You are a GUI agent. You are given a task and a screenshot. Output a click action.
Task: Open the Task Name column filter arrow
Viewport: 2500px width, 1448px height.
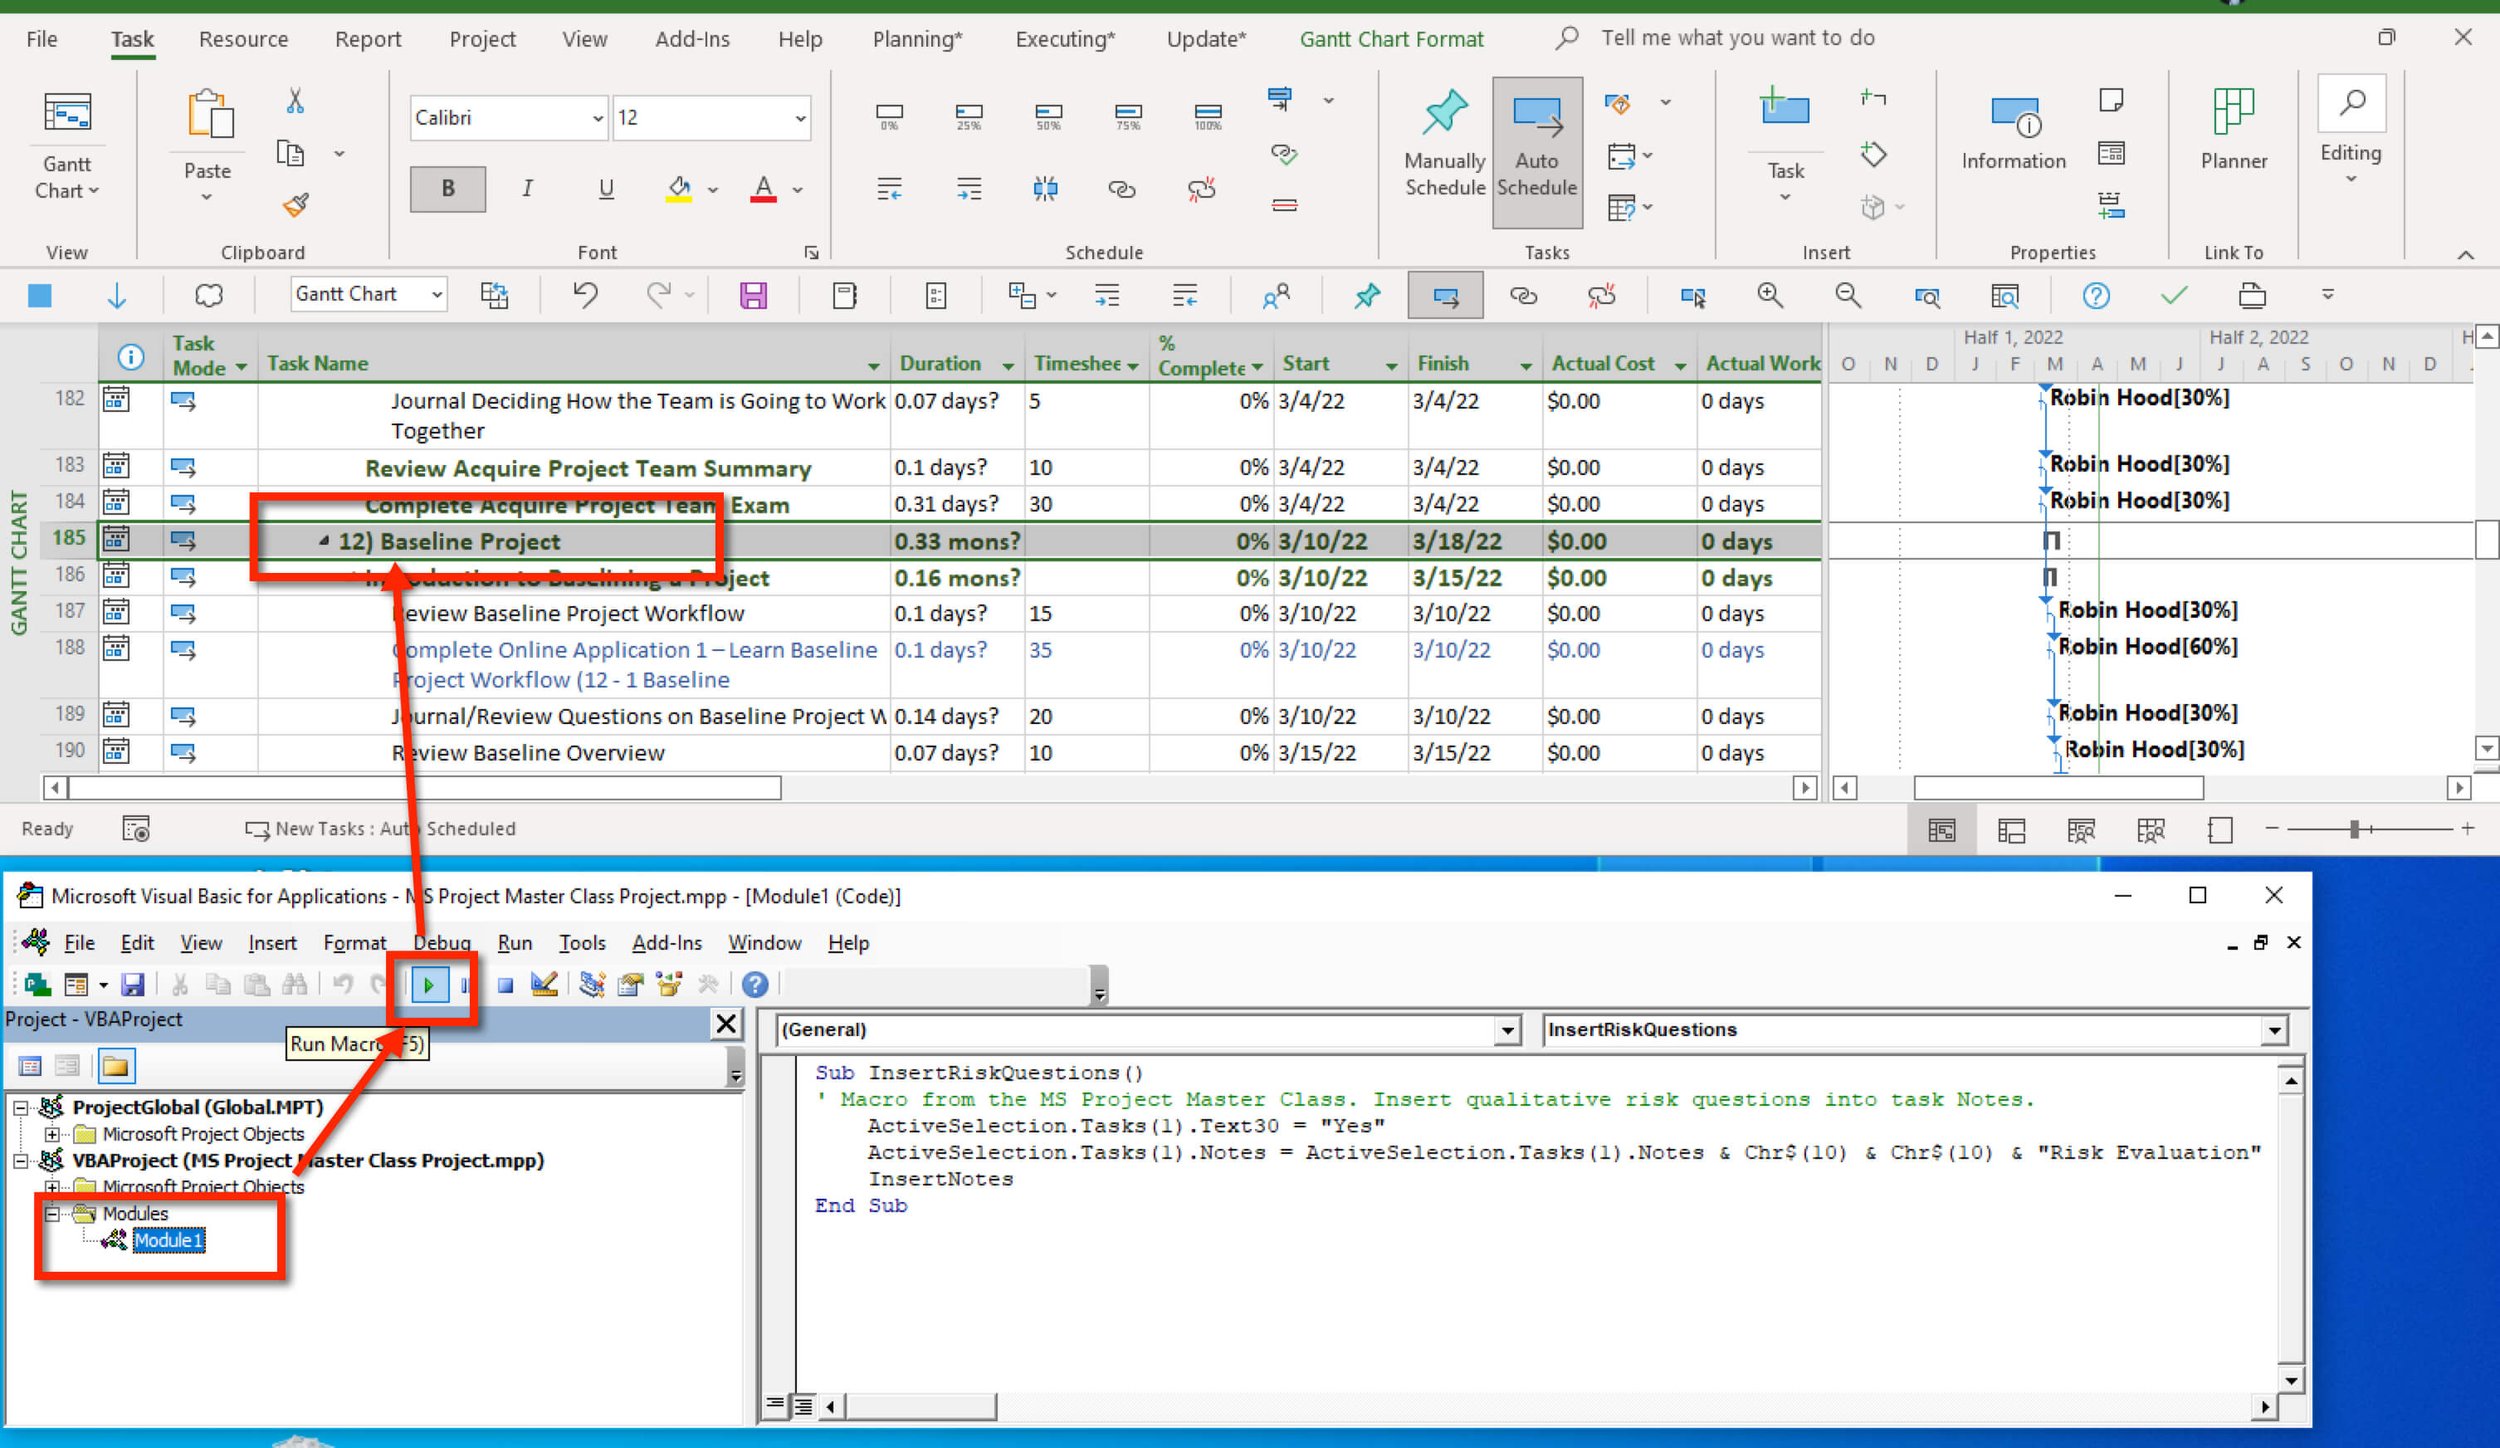coord(873,367)
